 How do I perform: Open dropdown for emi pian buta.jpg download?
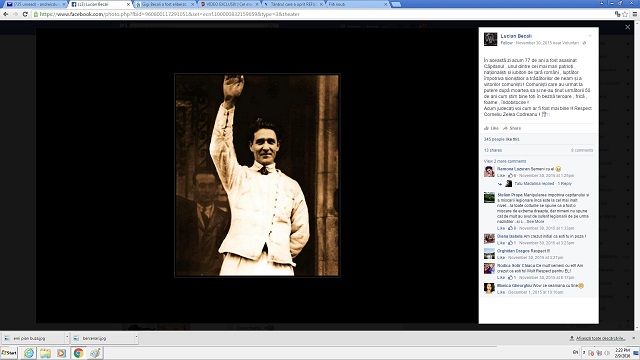click(x=67, y=338)
